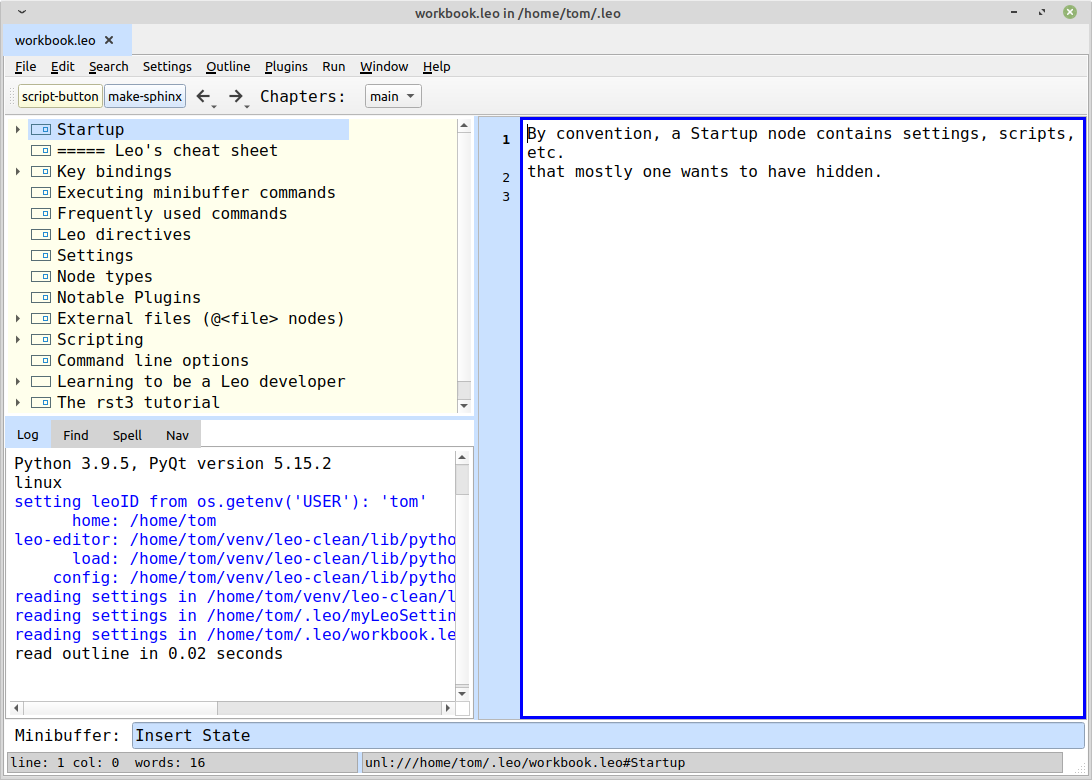Open the Plugins menu
The image size is (1092, 780).
(x=286, y=67)
